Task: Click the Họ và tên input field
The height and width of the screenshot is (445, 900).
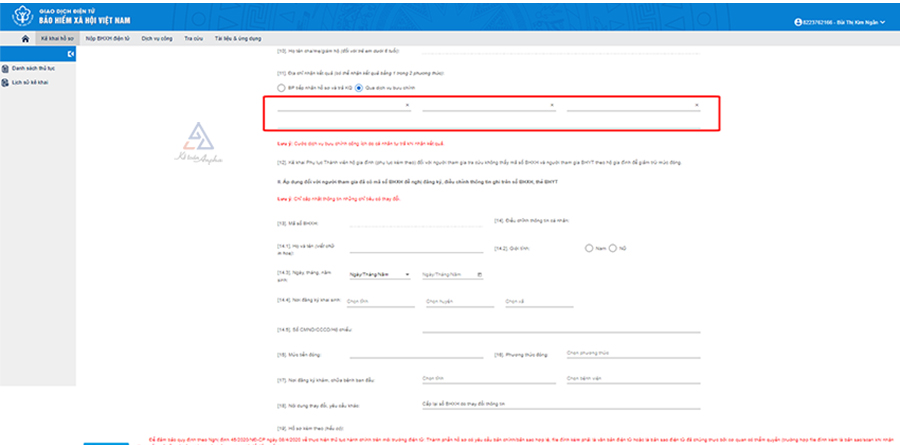Action: point(415,248)
